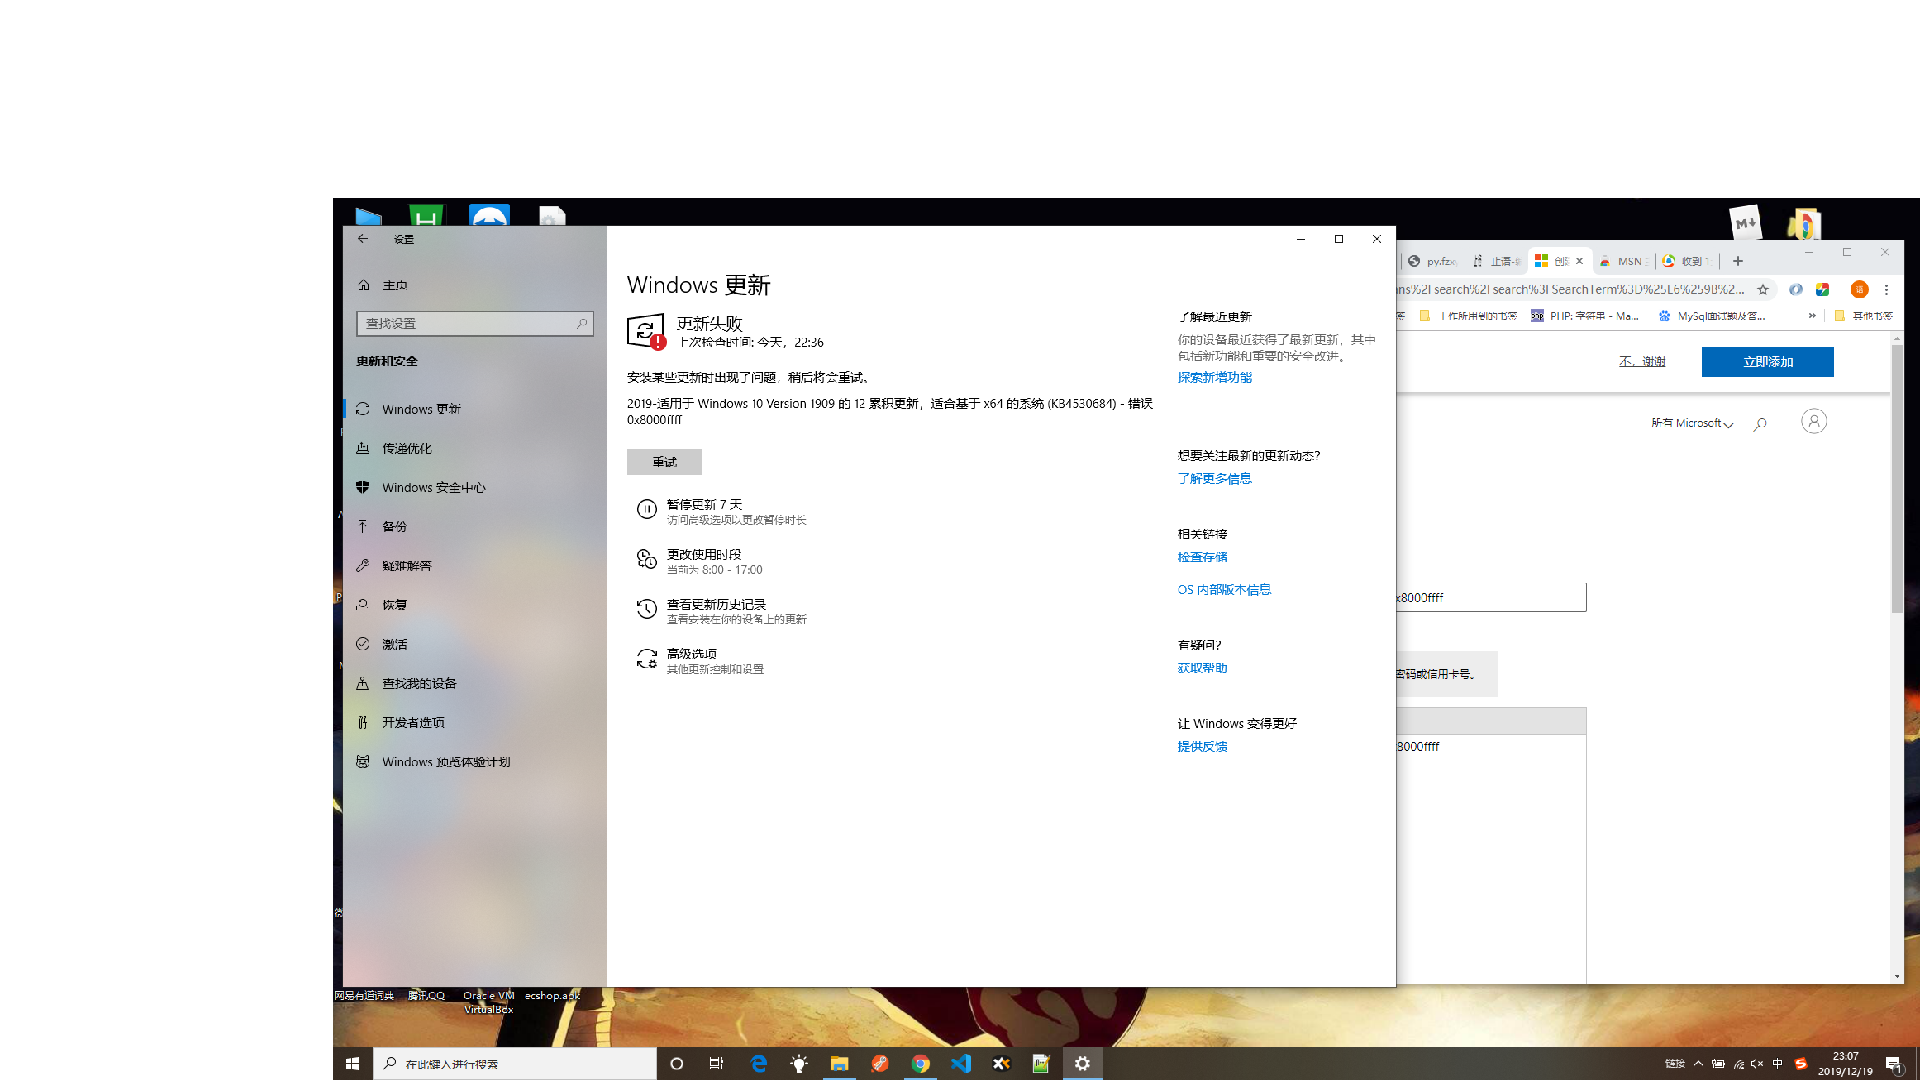Click the 开发者选项 icon

[x=363, y=722]
